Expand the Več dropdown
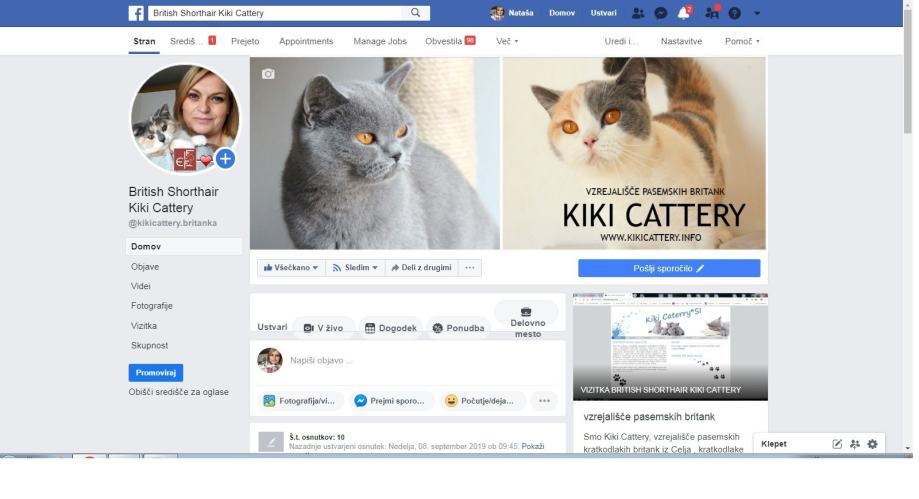Viewport: 919px width, 499px height. [507, 41]
